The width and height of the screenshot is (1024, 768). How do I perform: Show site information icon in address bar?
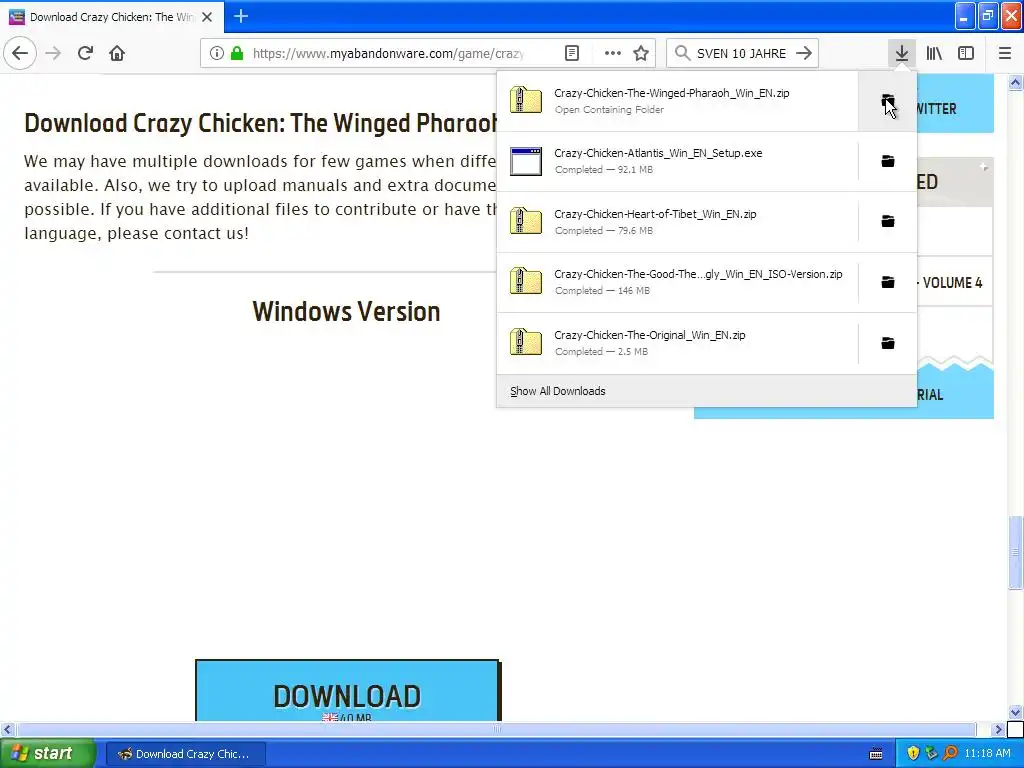pyautogui.click(x=217, y=53)
